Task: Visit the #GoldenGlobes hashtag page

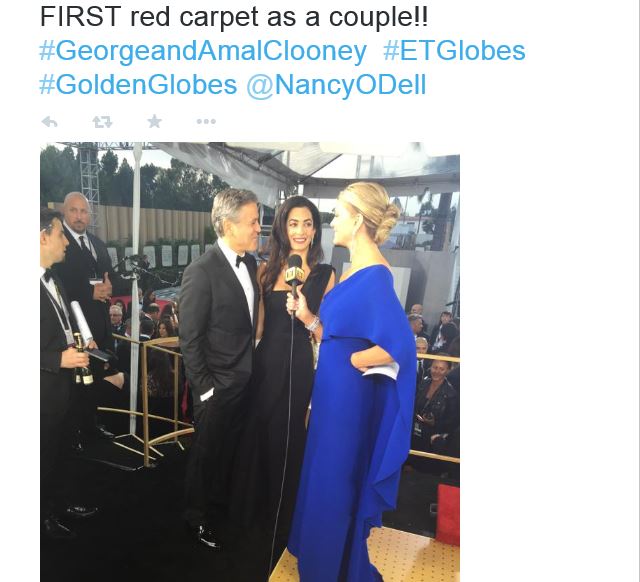Action: tap(138, 84)
